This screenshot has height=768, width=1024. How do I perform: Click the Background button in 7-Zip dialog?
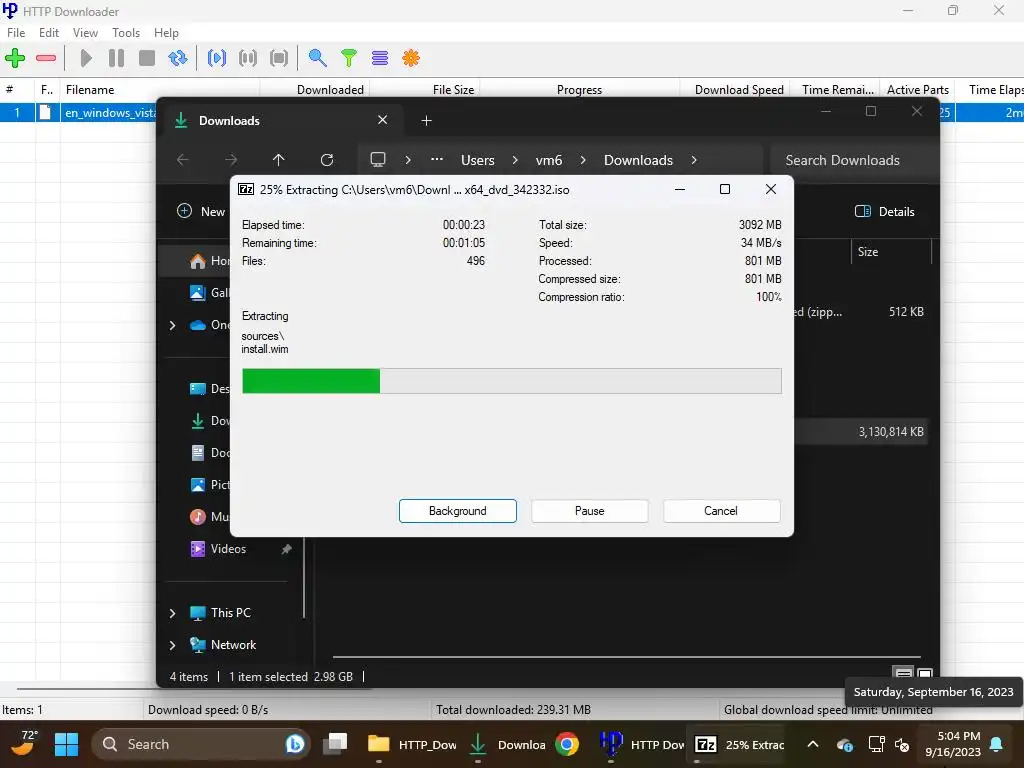click(x=457, y=511)
